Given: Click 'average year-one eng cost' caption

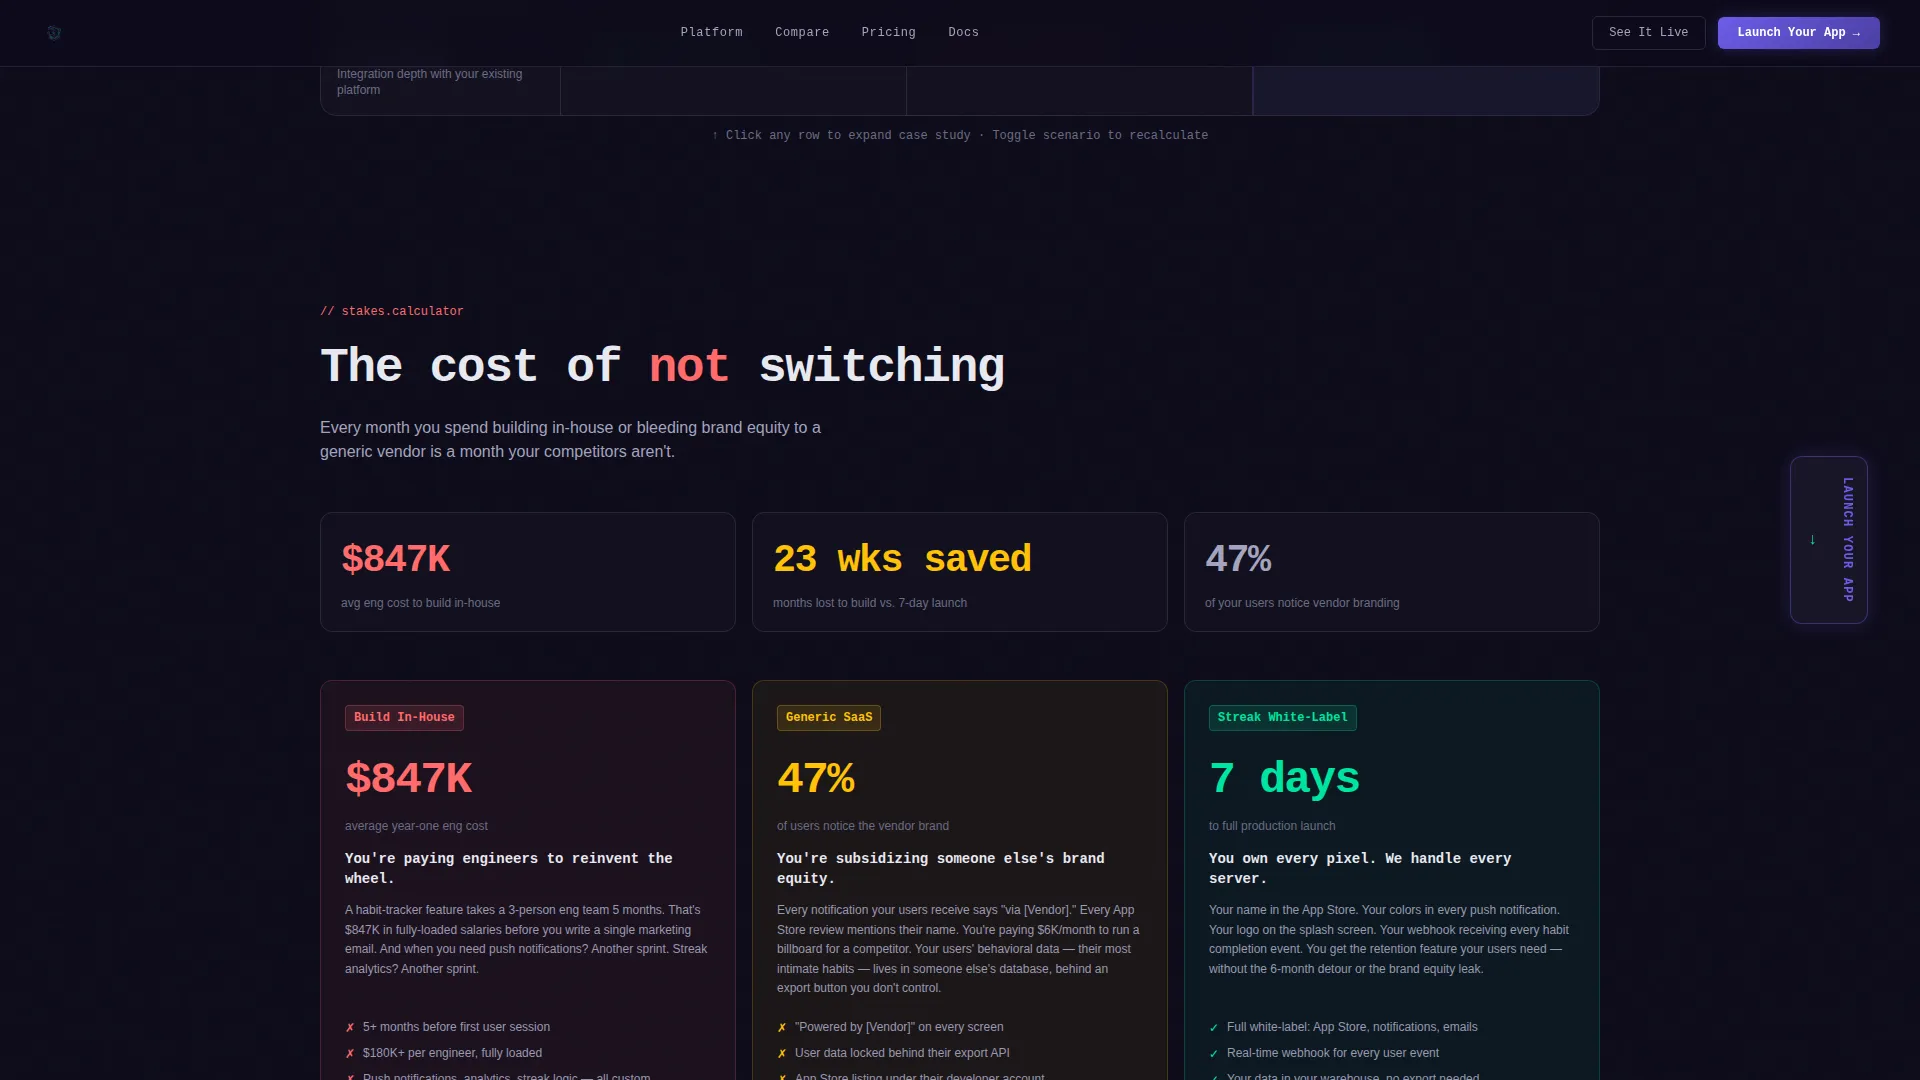Looking at the screenshot, I should tap(416, 826).
